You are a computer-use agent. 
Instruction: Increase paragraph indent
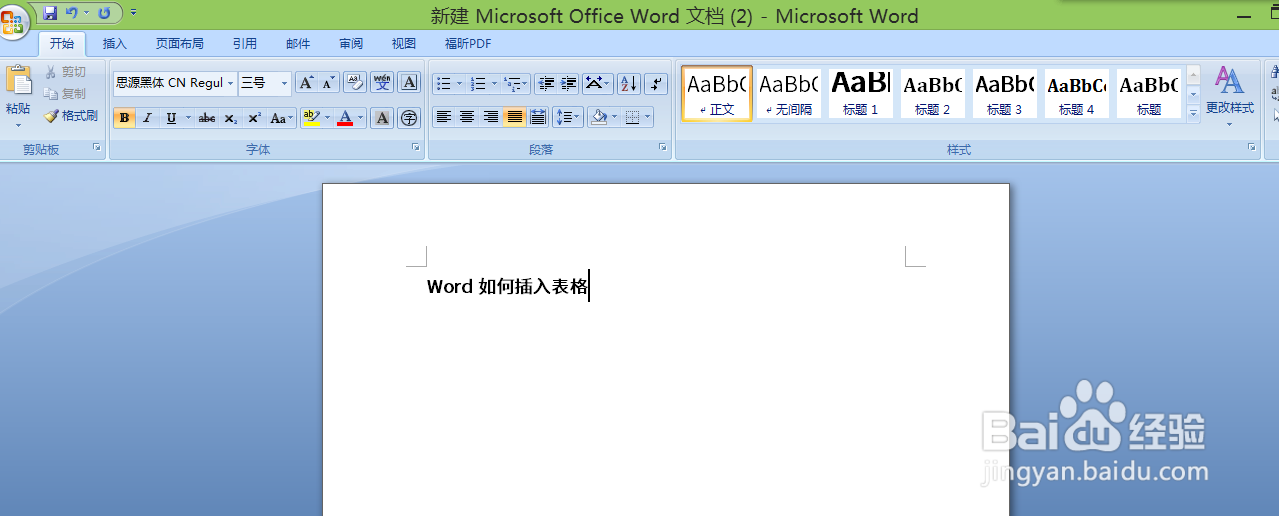569,83
